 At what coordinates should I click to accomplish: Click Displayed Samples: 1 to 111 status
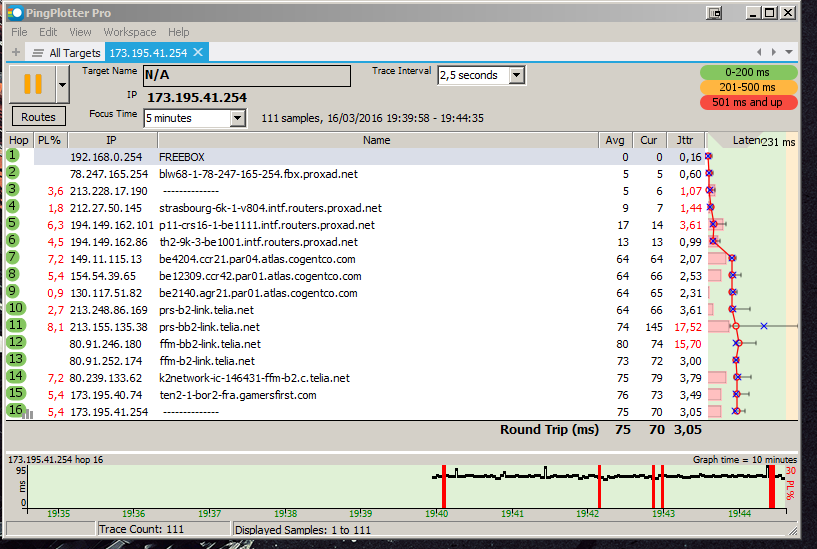[x=303, y=530]
